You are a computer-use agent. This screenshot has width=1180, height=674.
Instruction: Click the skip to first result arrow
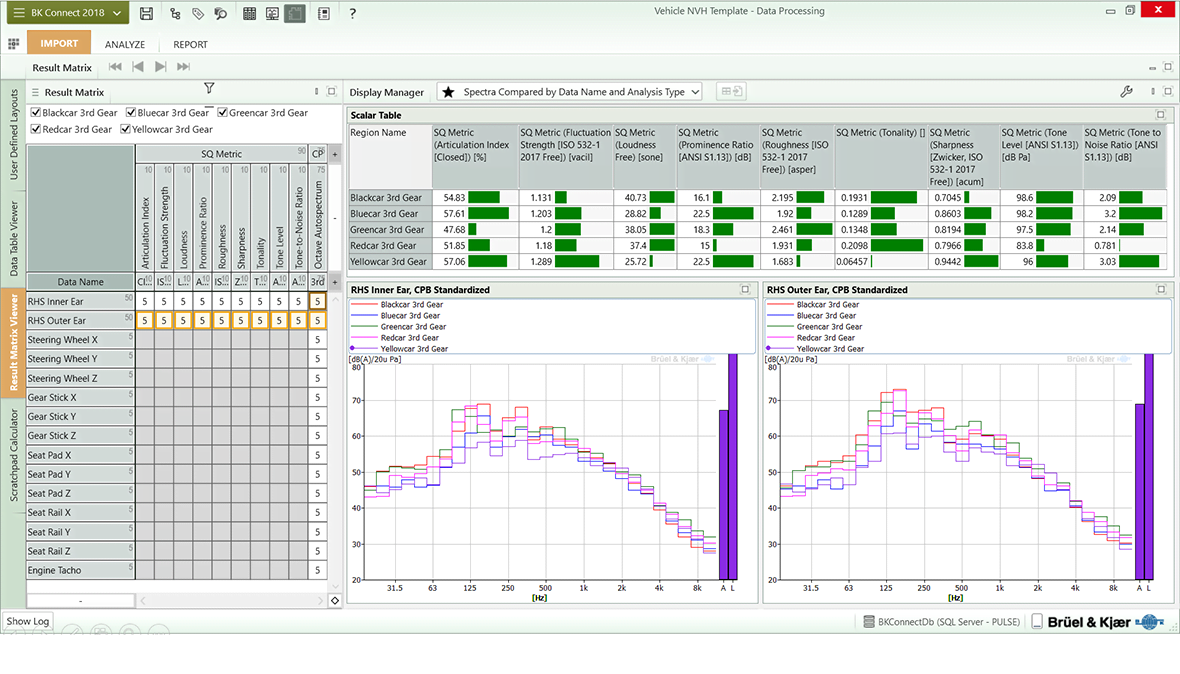[x=115, y=67]
